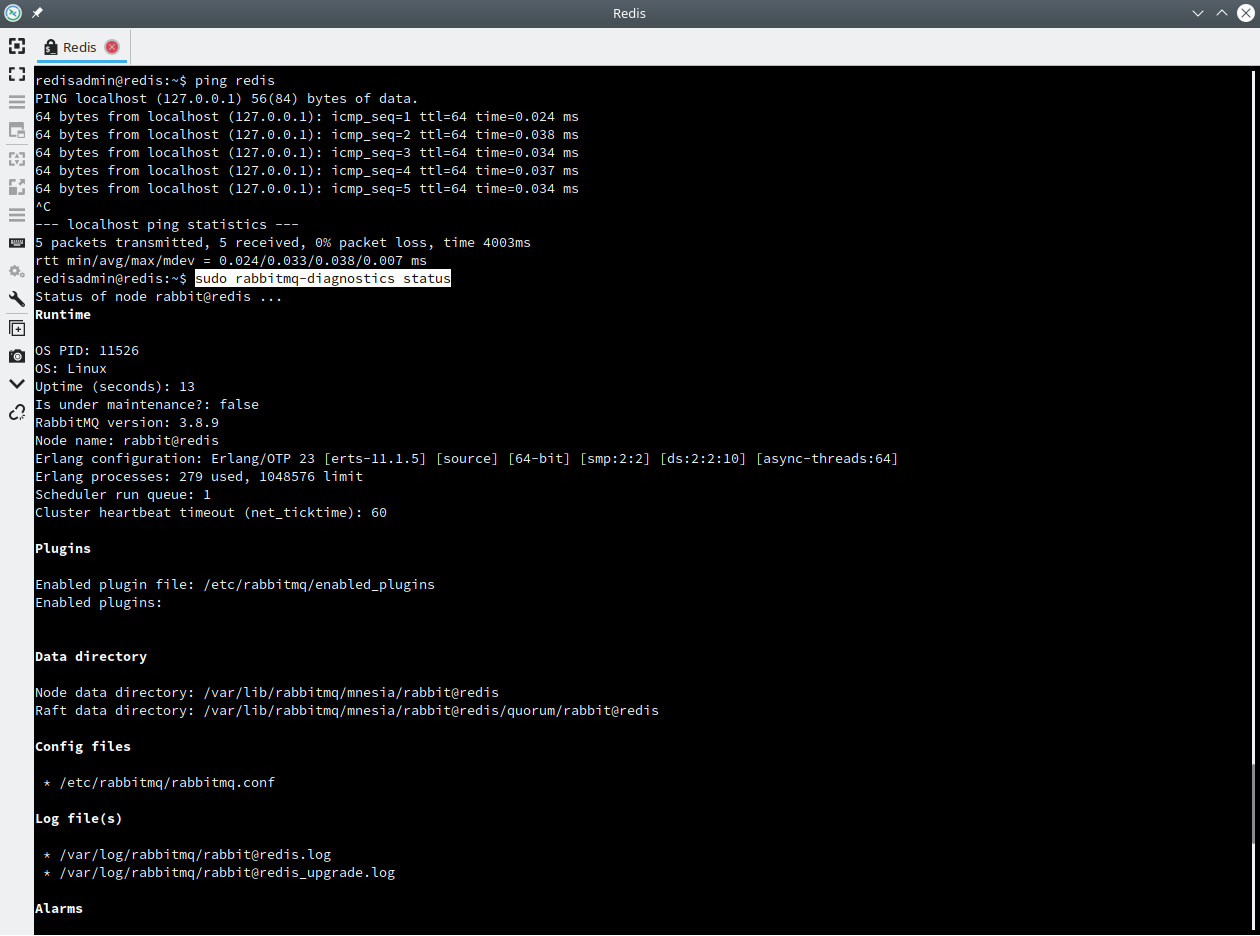This screenshot has height=936, width=1260.
Task: Click 'Is under maintenance?: false' line
Action: 147,405
